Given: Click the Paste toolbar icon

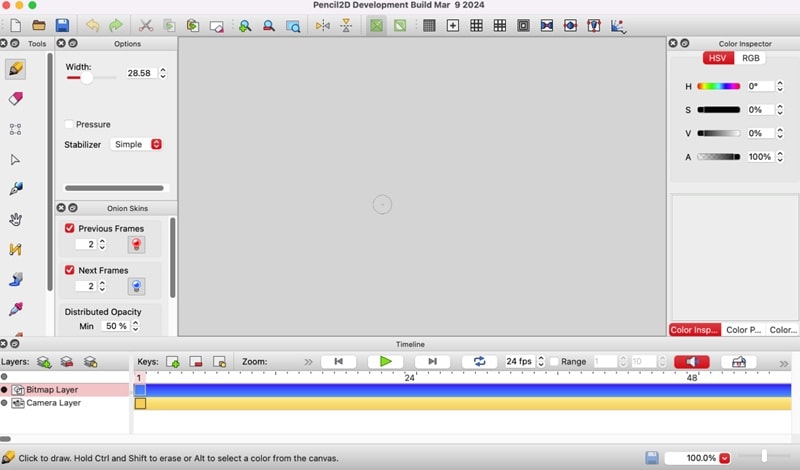Looking at the screenshot, I should point(193,26).
